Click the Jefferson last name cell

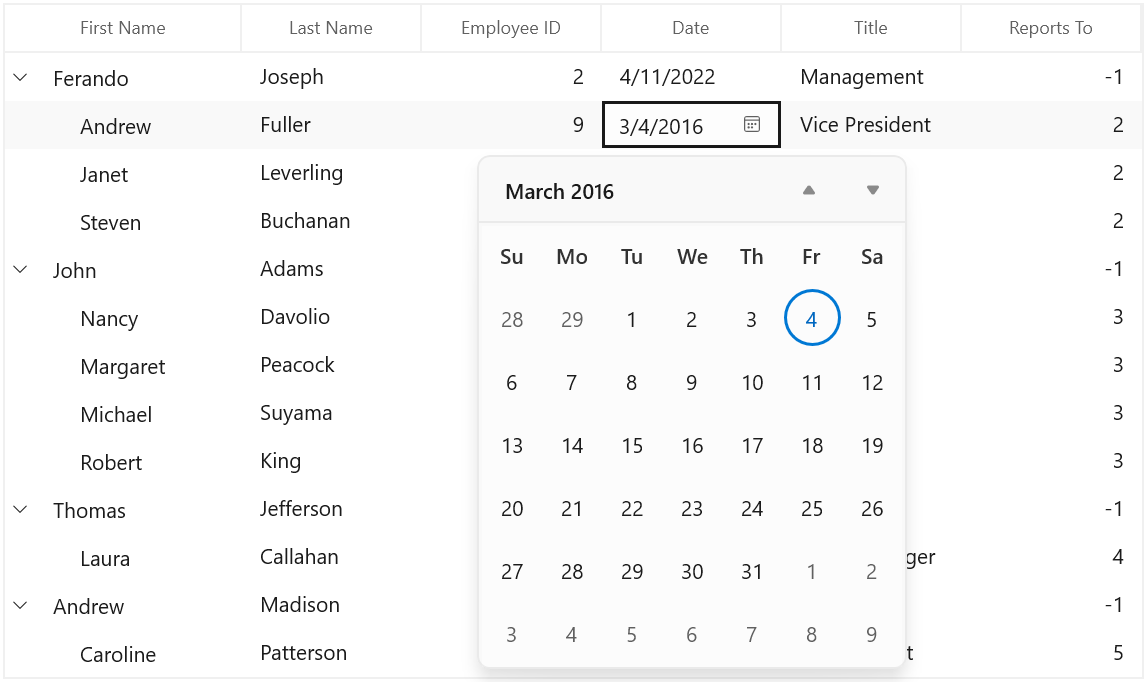[x=331, y=510]
